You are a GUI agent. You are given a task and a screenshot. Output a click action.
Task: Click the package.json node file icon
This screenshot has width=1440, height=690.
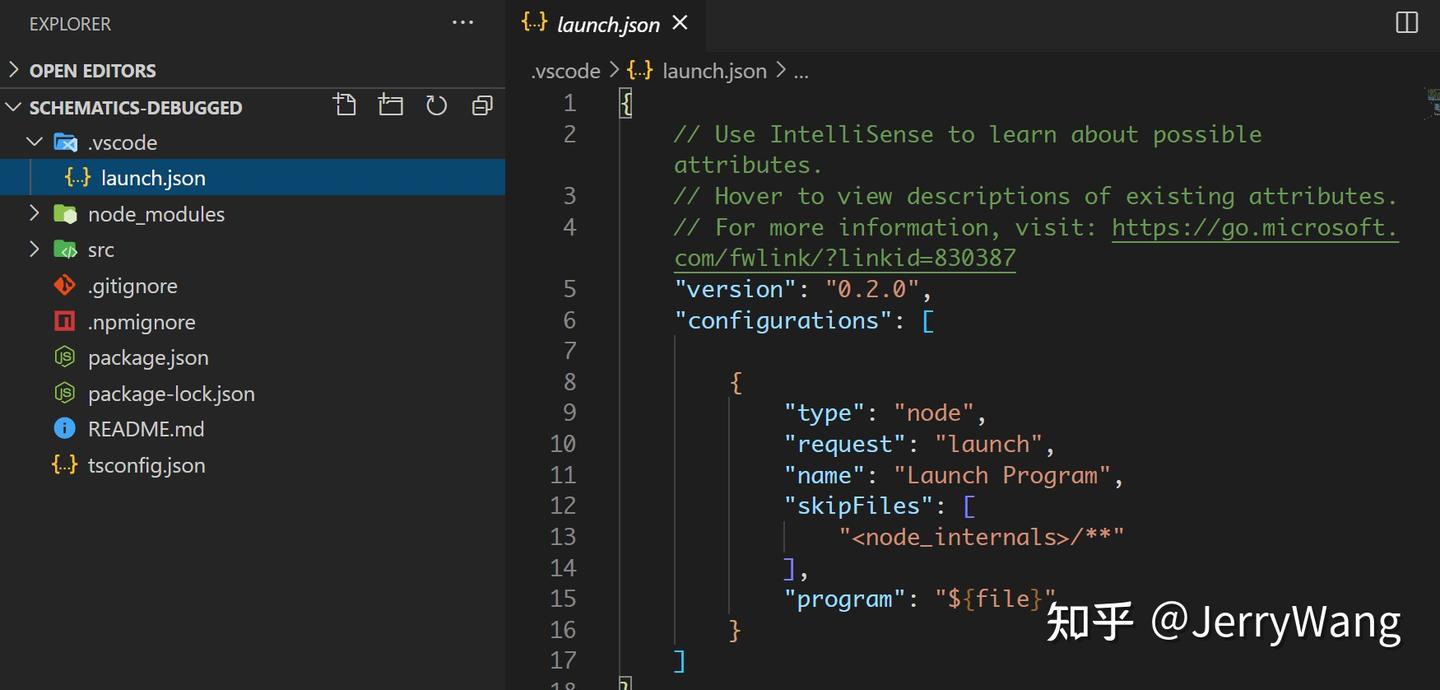[65, 357]
